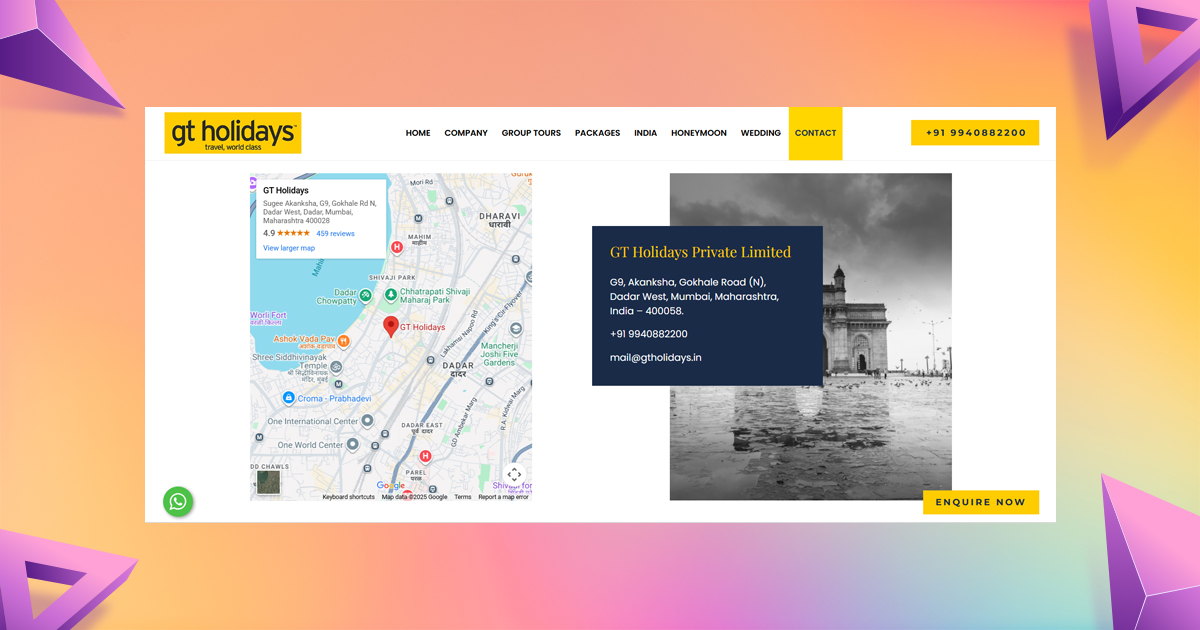
Task: Open the View larger map link
Action: [x=288, y=248]
